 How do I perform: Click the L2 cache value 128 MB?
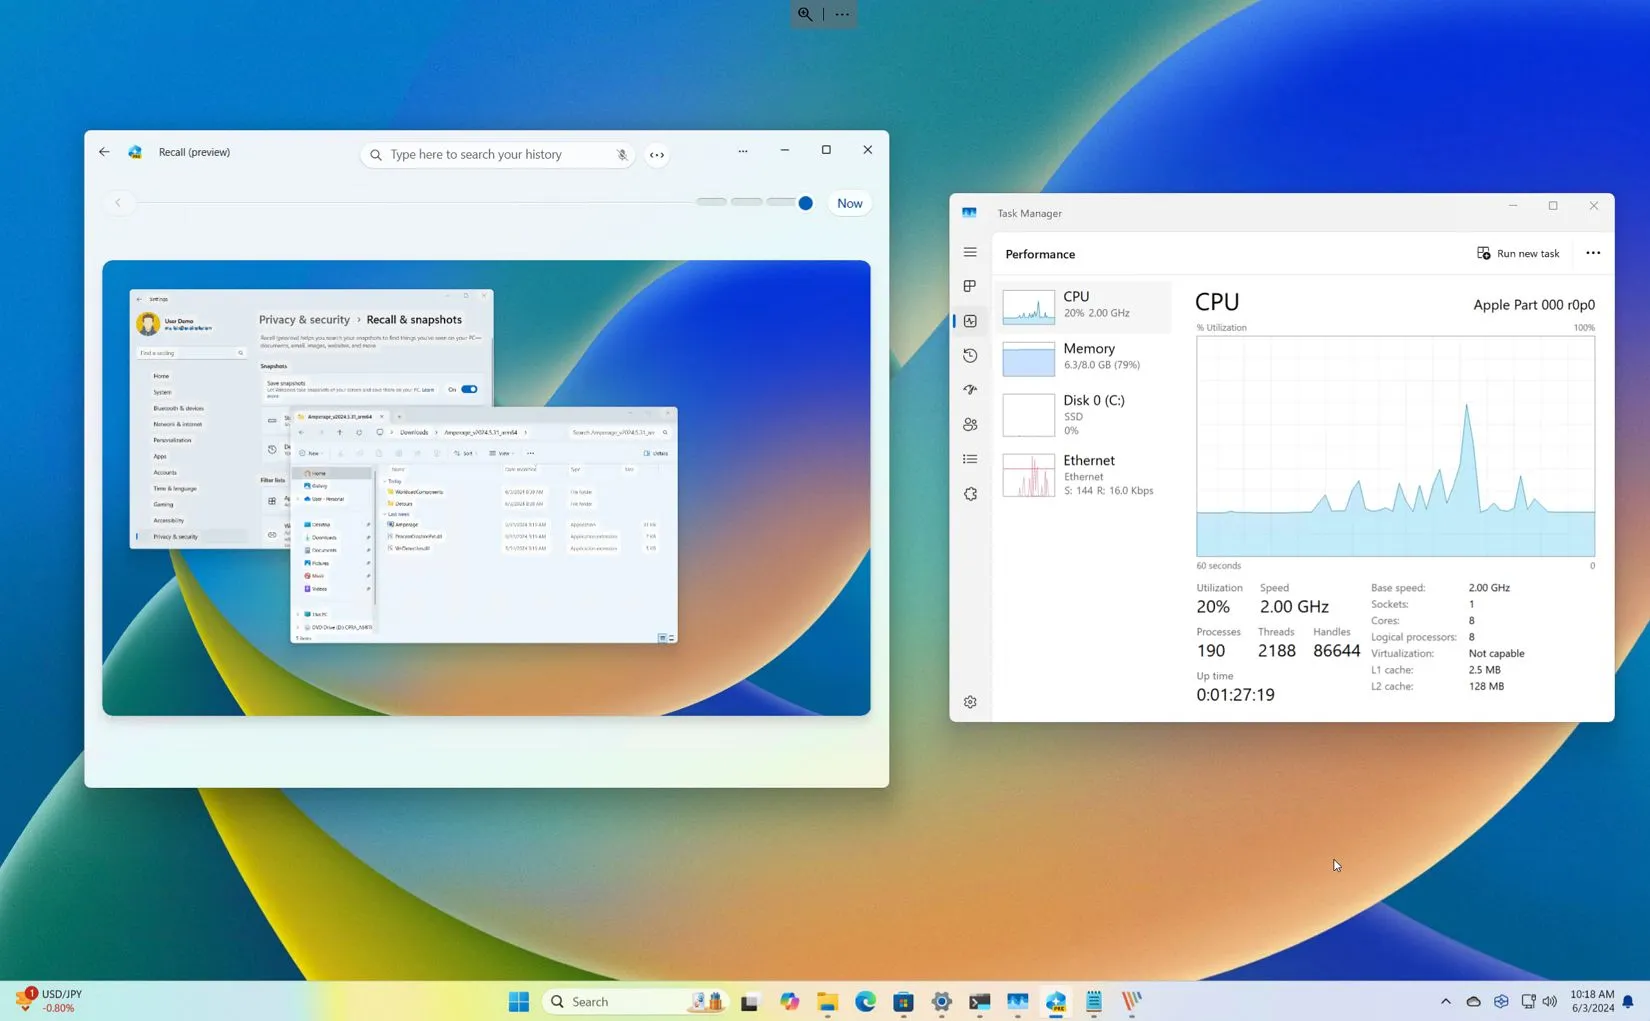pos(1486,687)
